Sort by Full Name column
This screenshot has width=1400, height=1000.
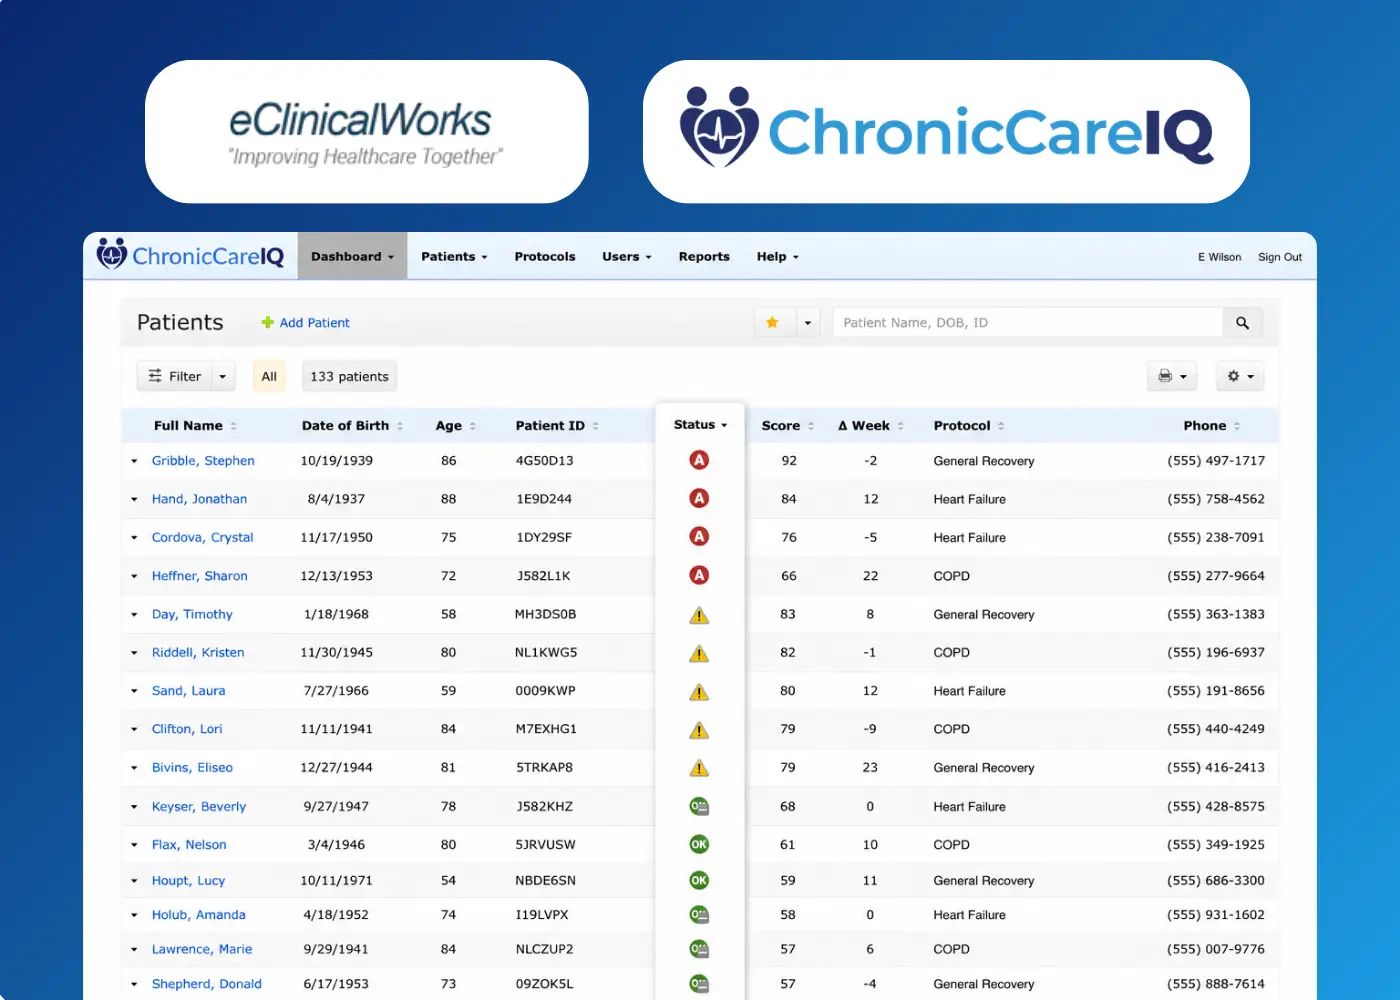(x=195, y=425)
